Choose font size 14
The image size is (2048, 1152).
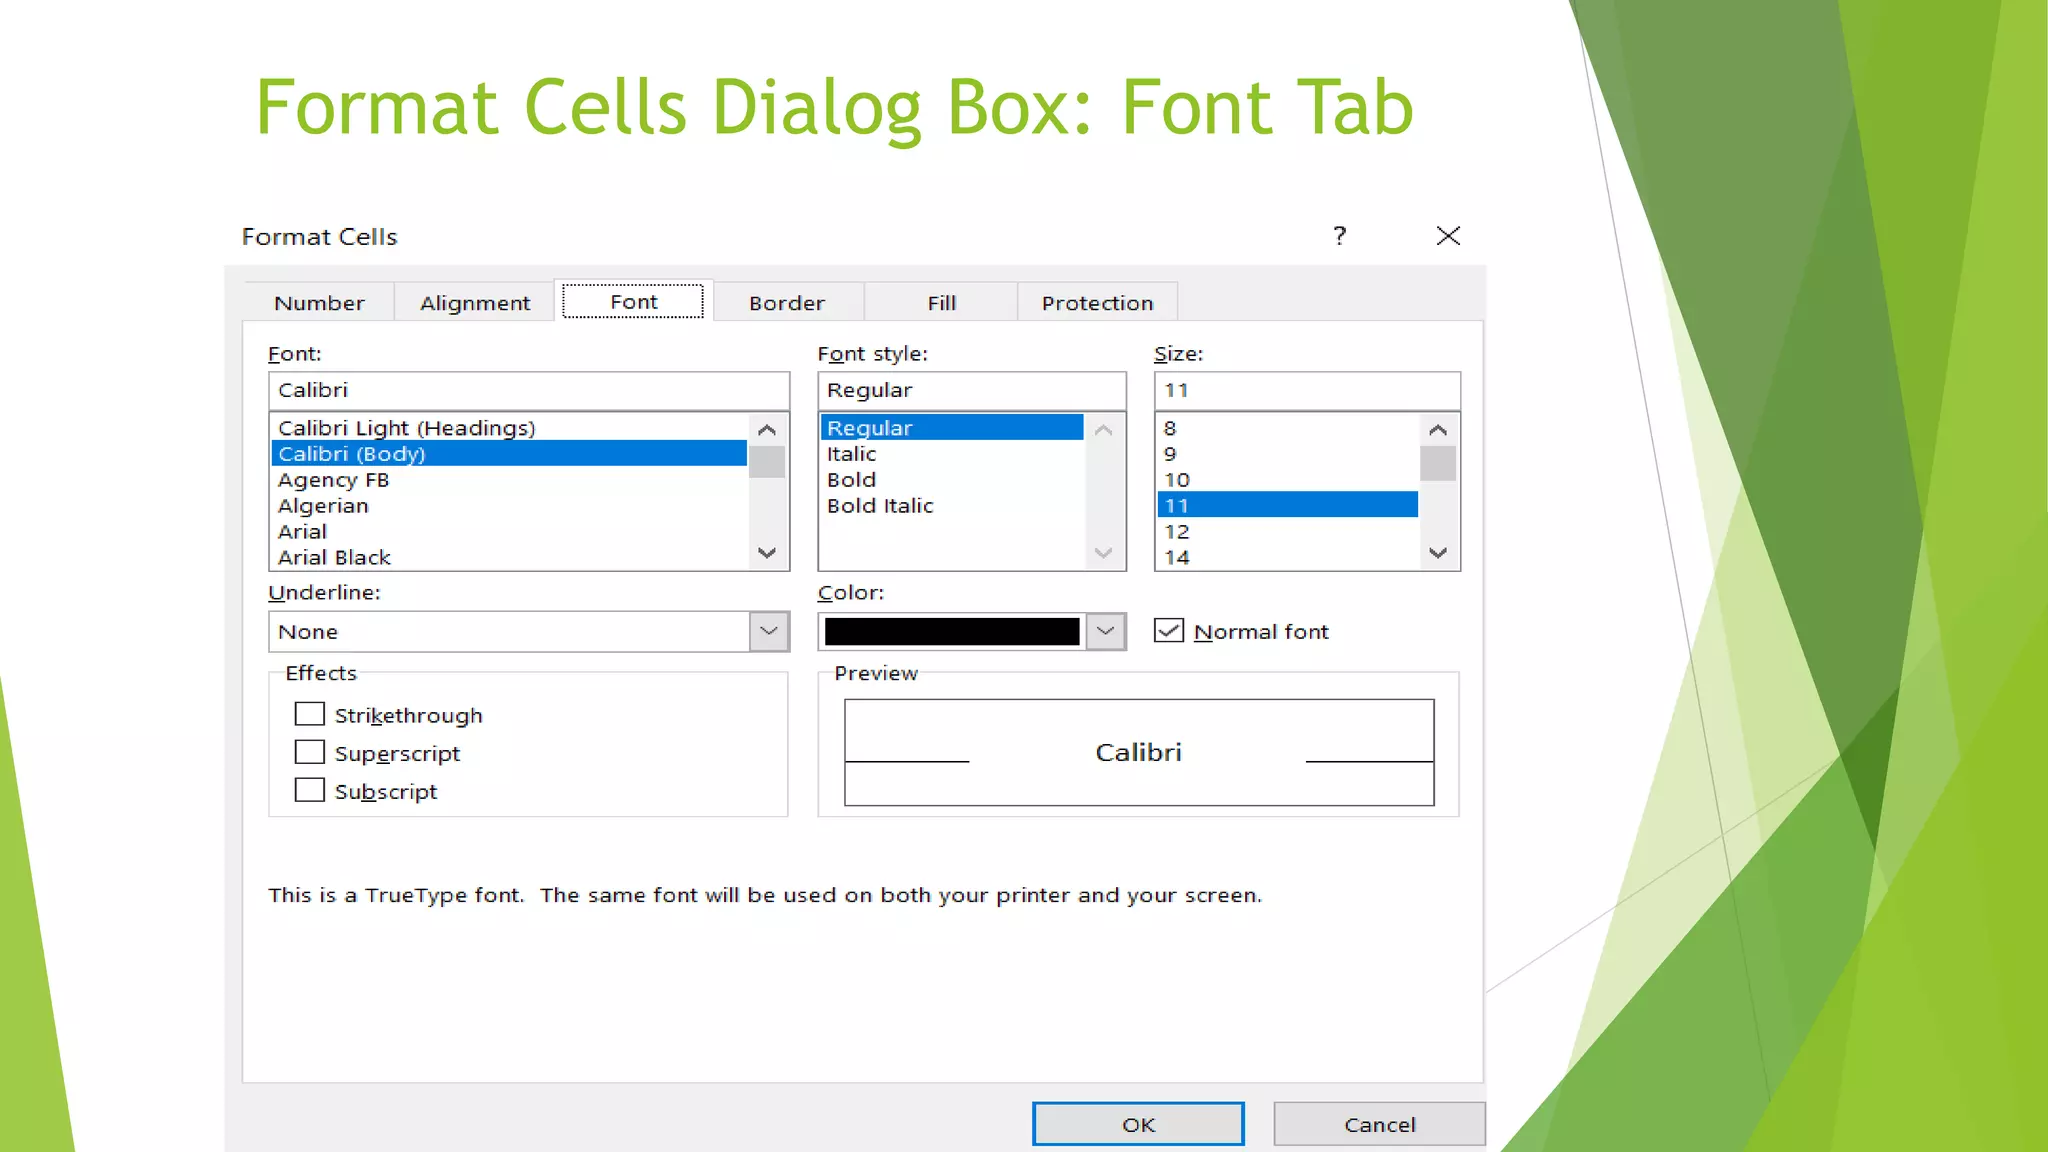(1288, 557)
